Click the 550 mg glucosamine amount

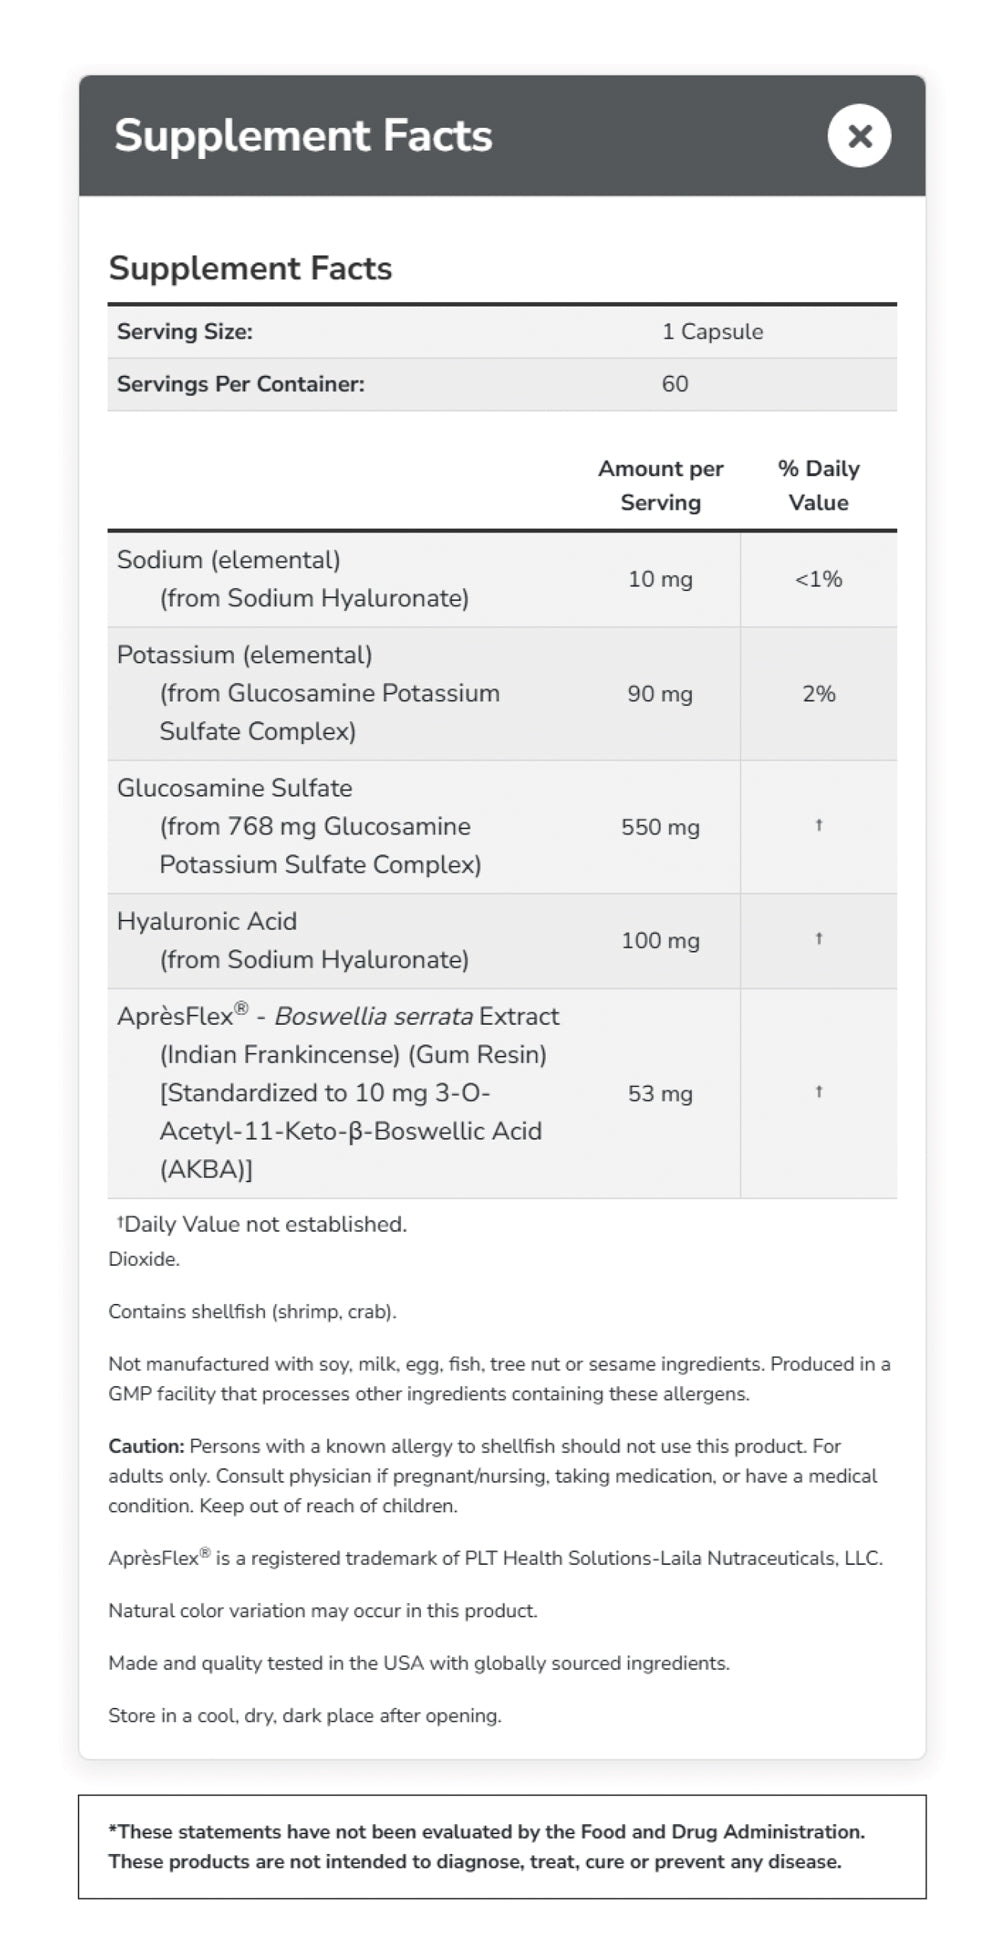pos(659,827)
